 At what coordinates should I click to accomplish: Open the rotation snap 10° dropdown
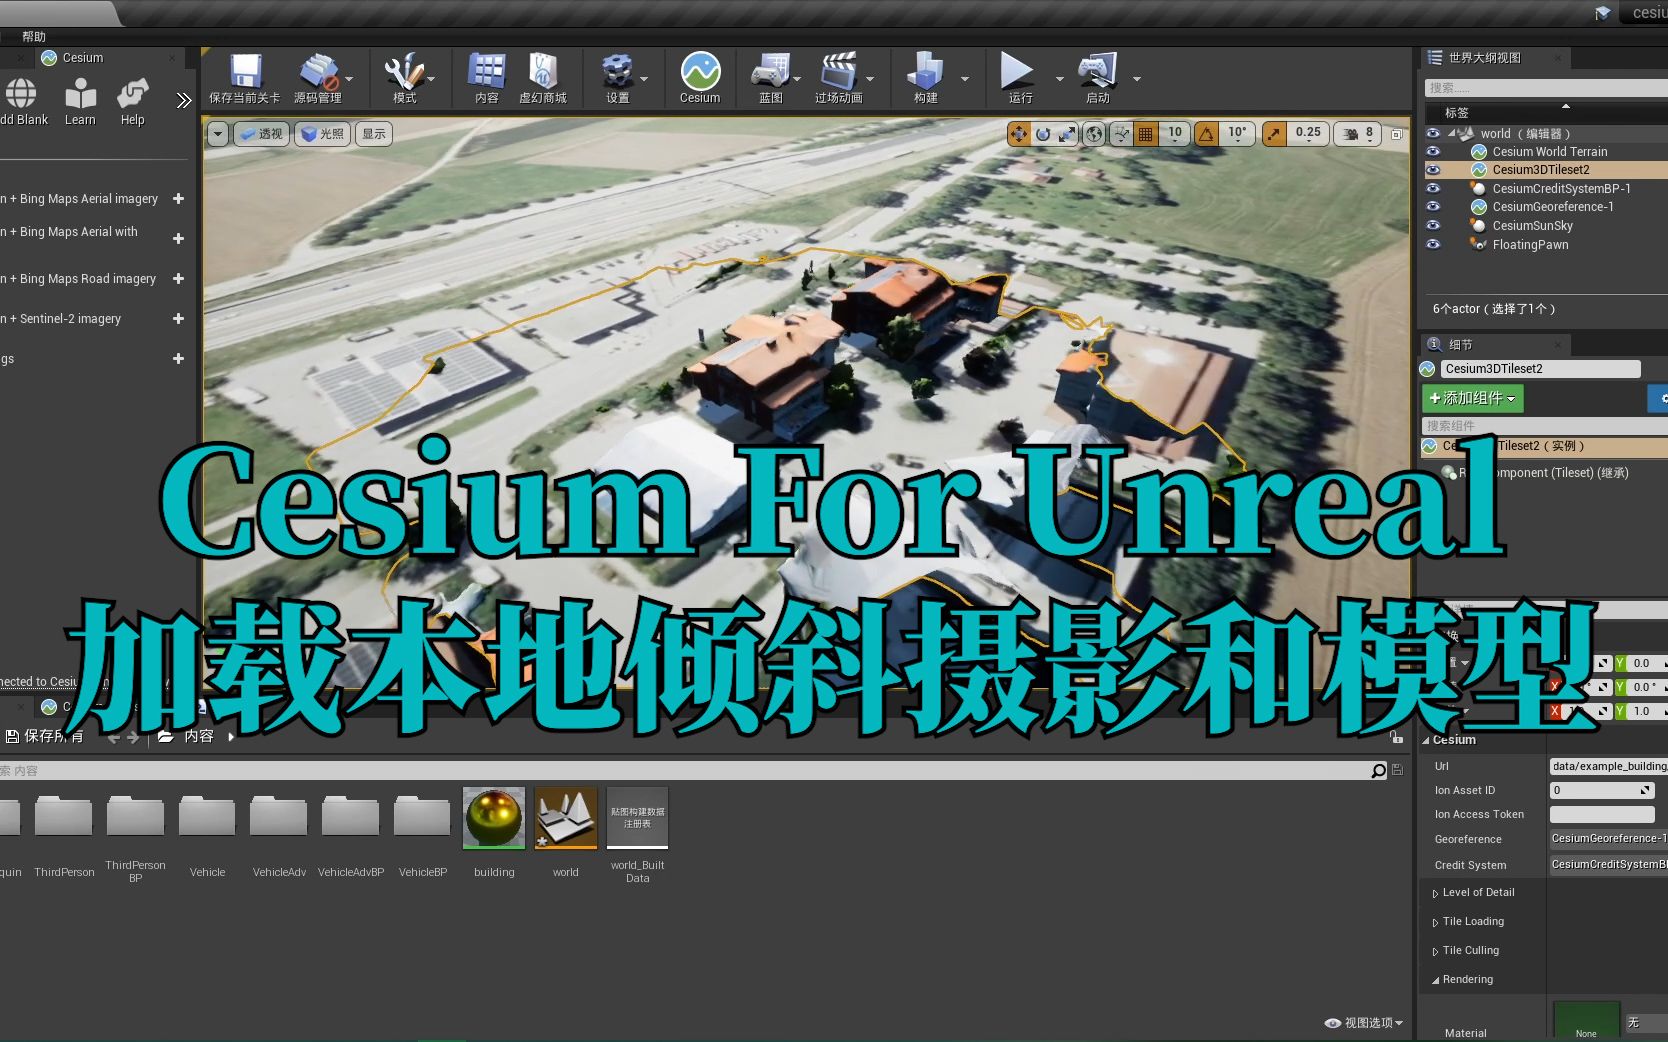pyautogui.click(x=1237, y=134)
